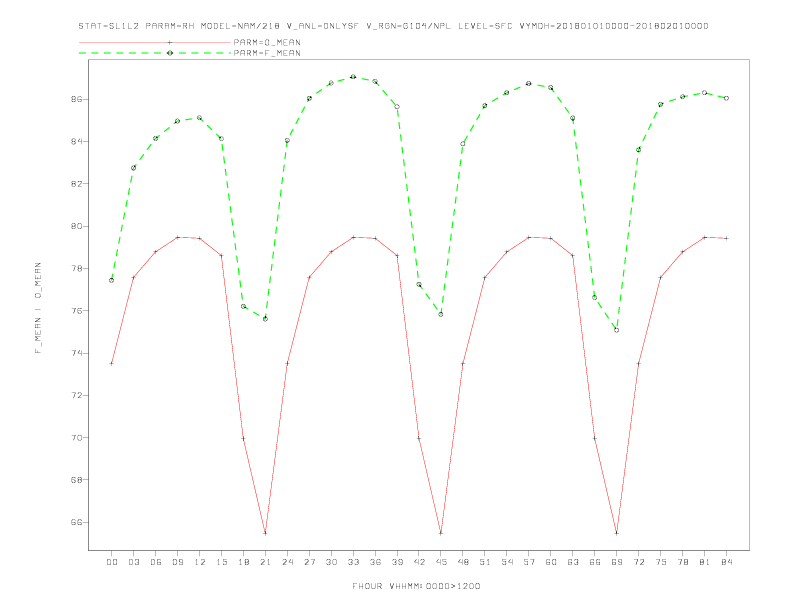Click x-axis hour label 00
792x612 pixels.
(112, 562)
